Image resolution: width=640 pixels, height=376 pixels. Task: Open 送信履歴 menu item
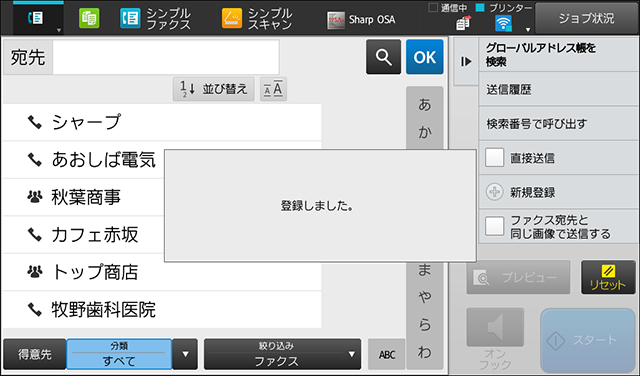558,89
